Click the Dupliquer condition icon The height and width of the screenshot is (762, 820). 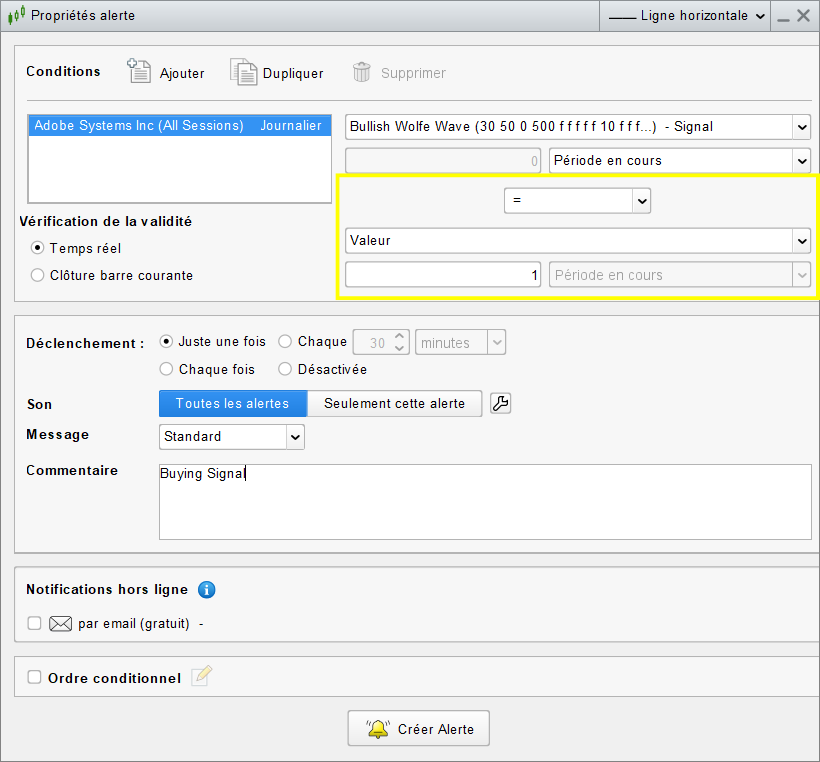click(243, 72)
